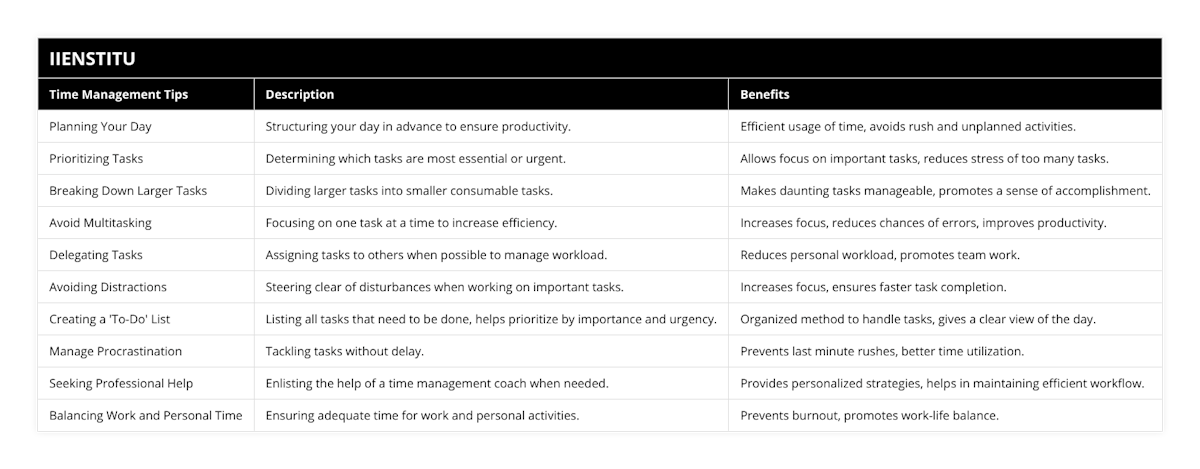Click the Seeking Professional Help cell
1200x469 pixels.
pyautogui.click(x=121, y=383)
